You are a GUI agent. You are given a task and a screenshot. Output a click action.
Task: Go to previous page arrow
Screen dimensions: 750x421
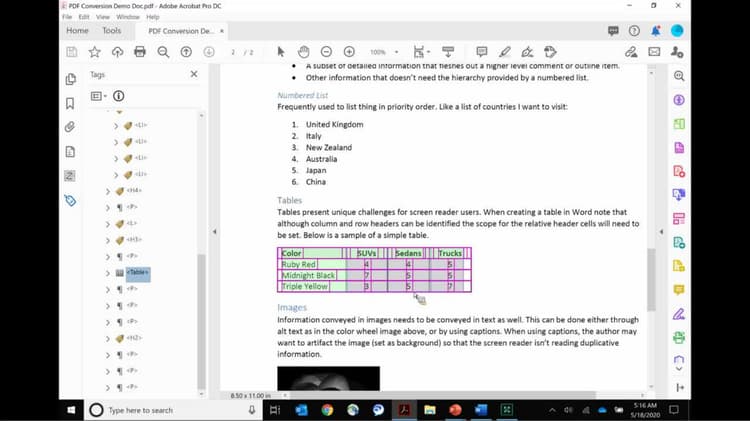[x=186, y=52]
